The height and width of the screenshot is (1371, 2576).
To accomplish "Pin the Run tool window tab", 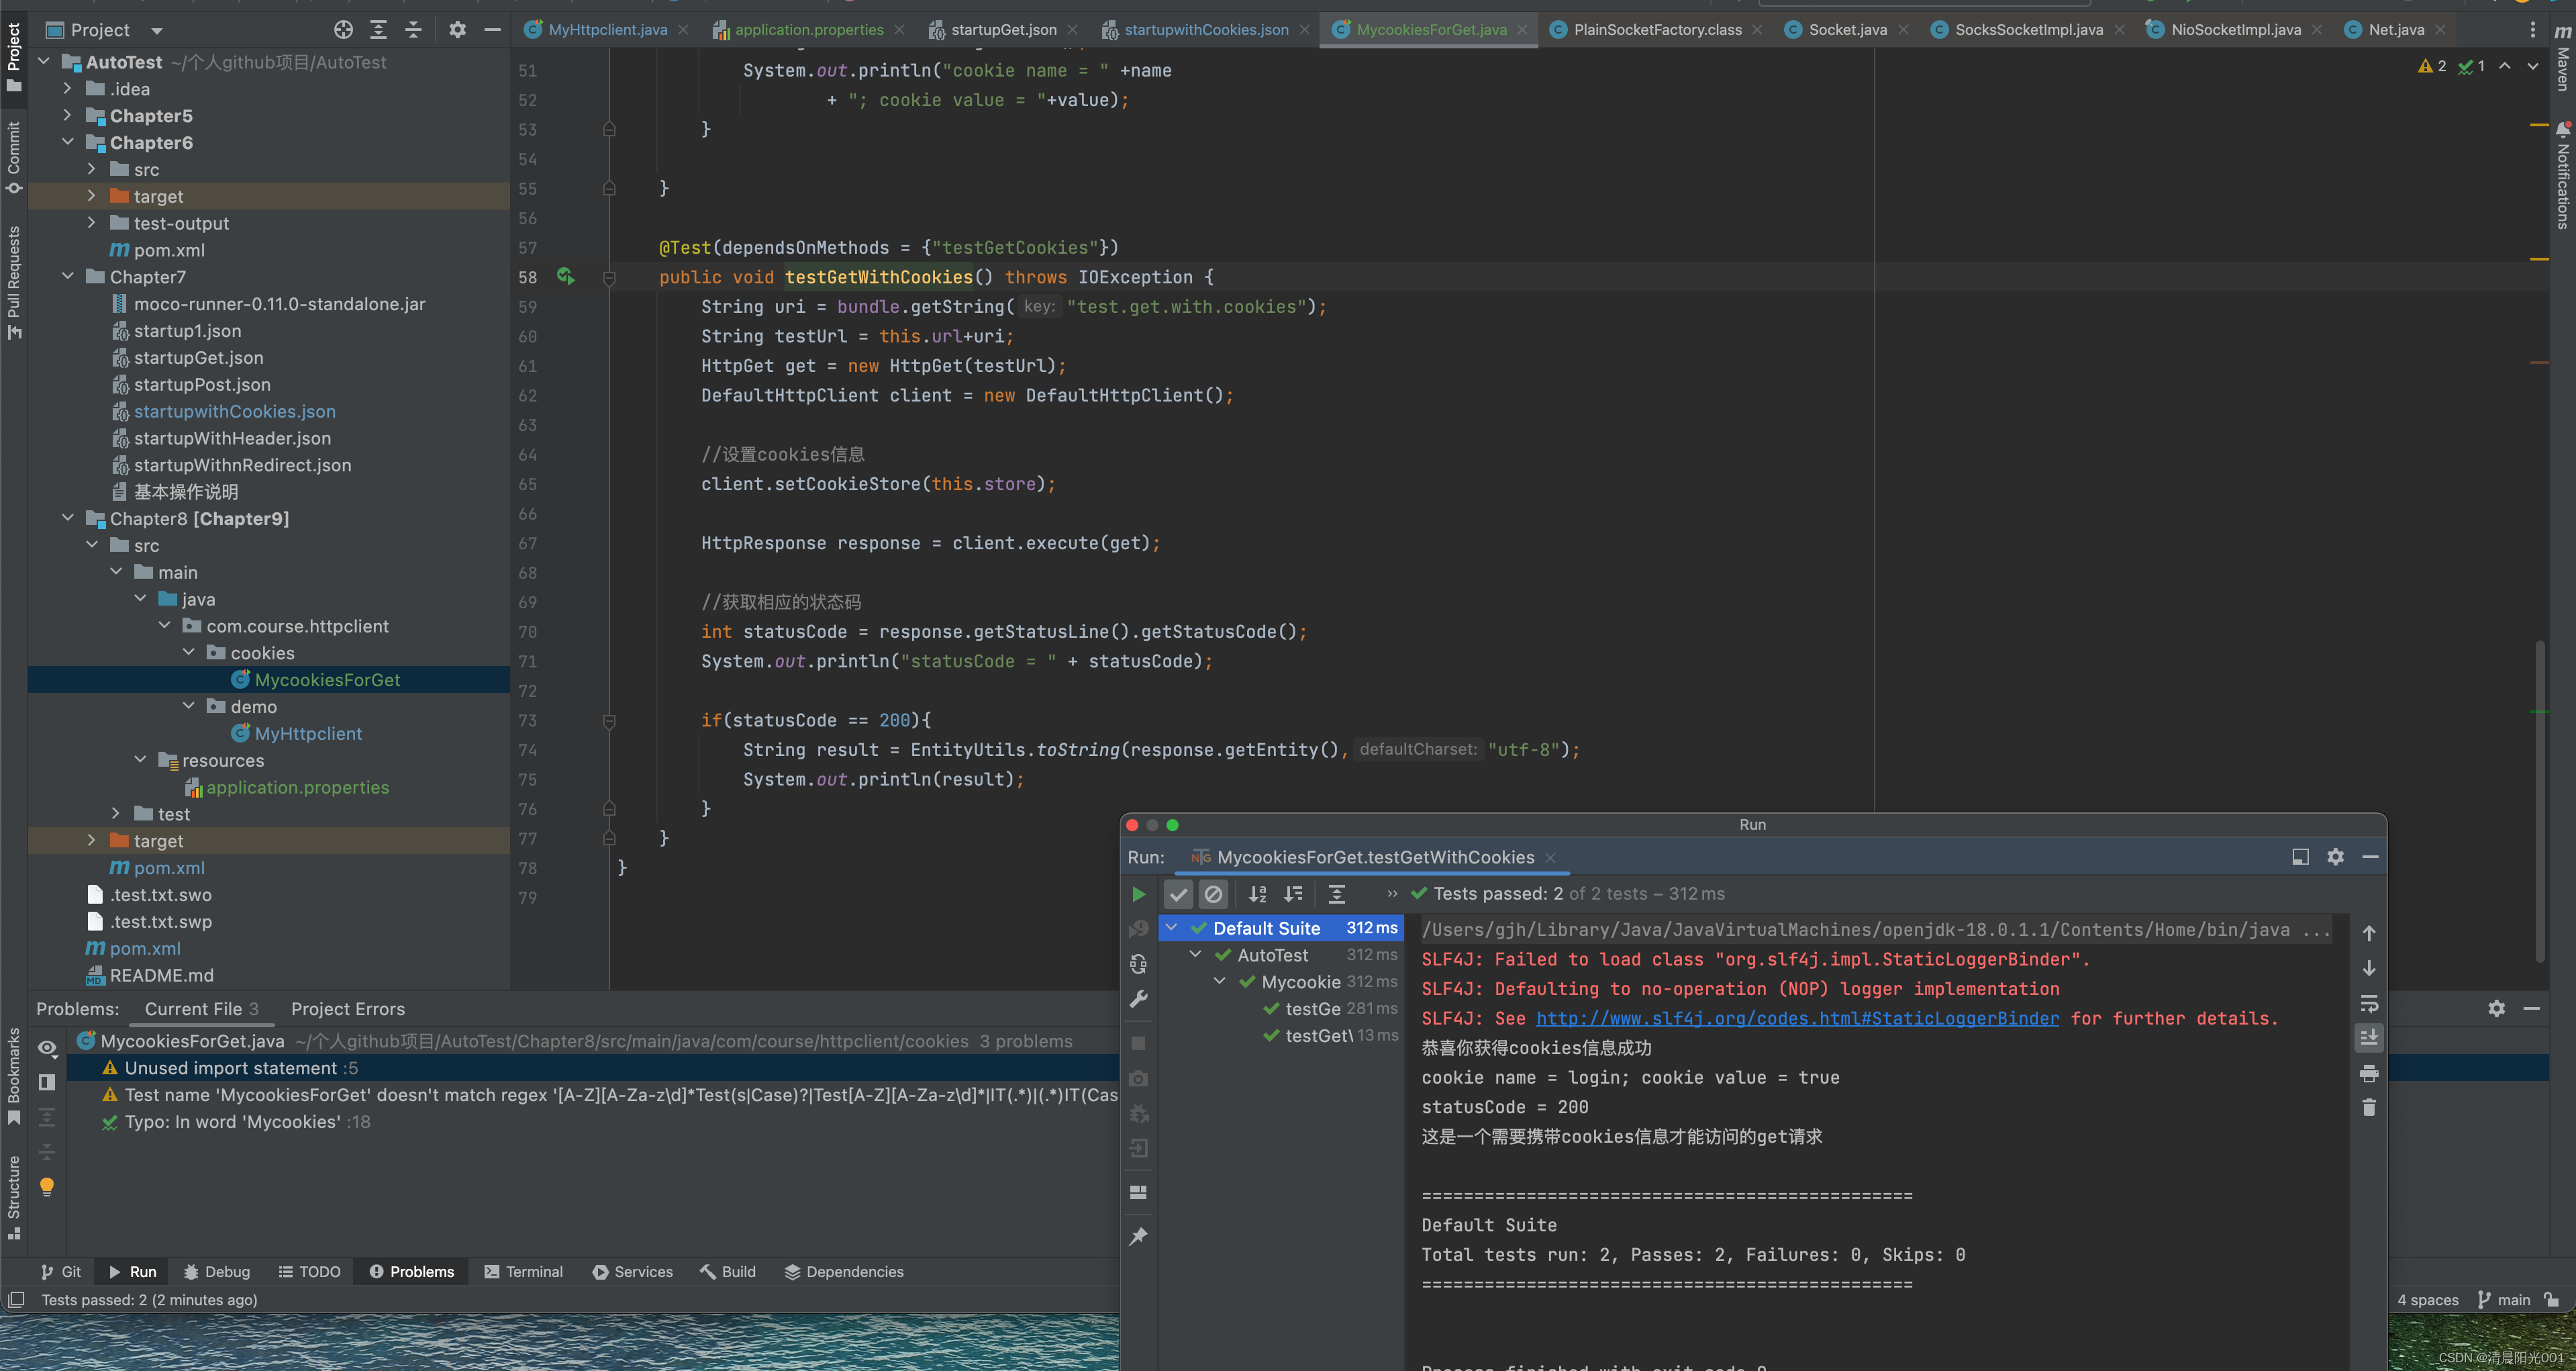I will [1138, 1237].
